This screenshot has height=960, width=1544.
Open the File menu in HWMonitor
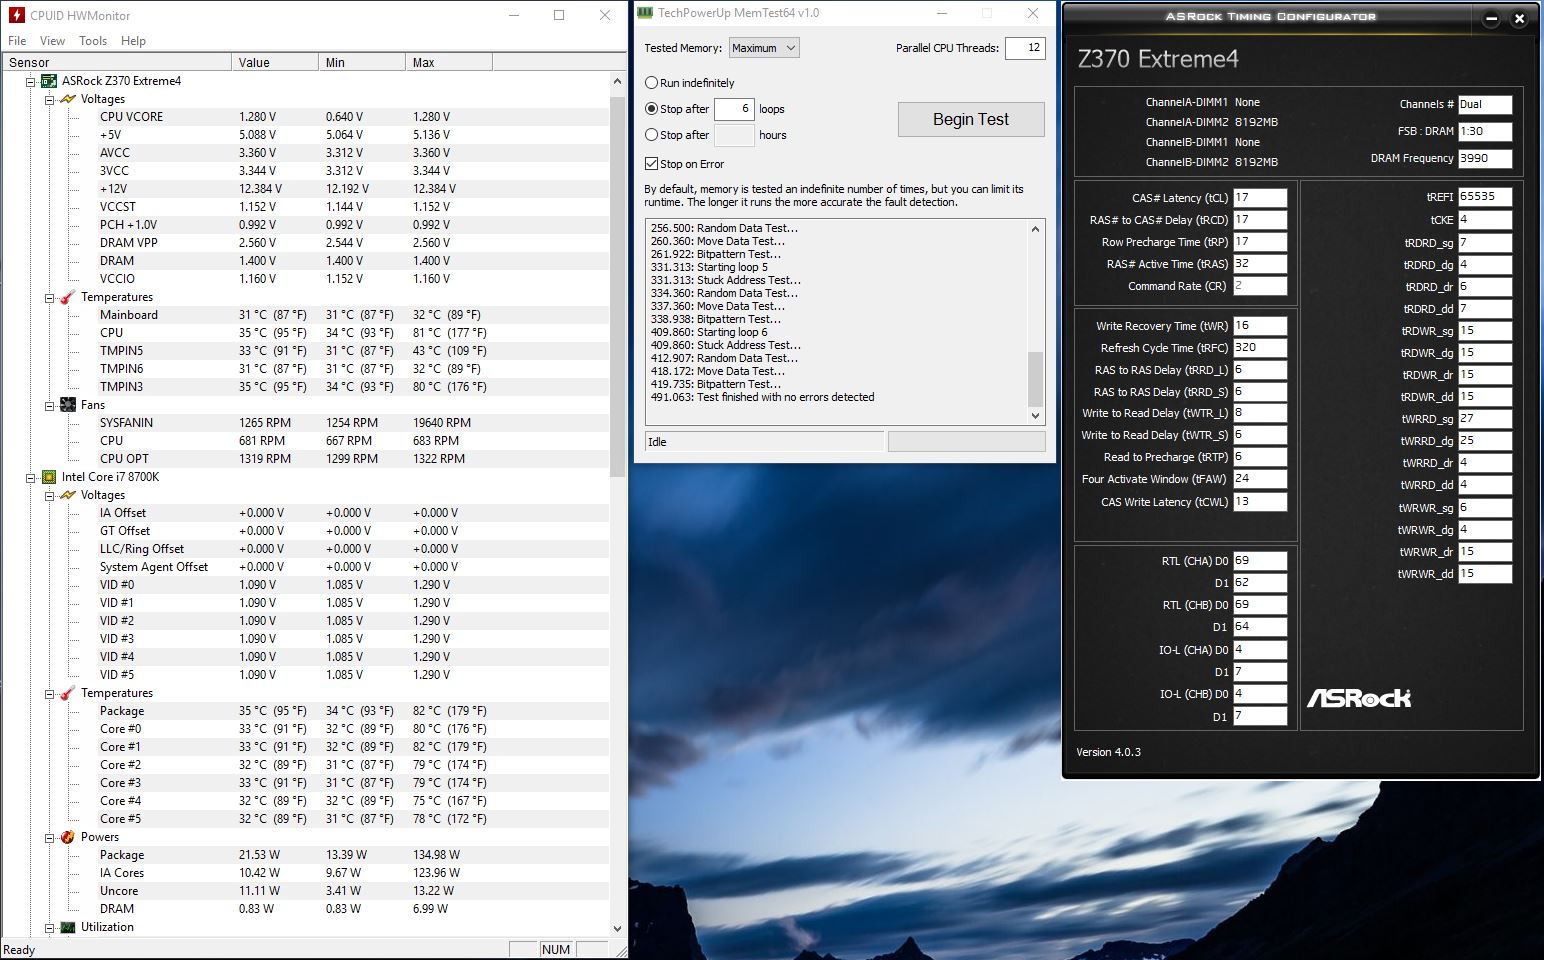point(17,41)
